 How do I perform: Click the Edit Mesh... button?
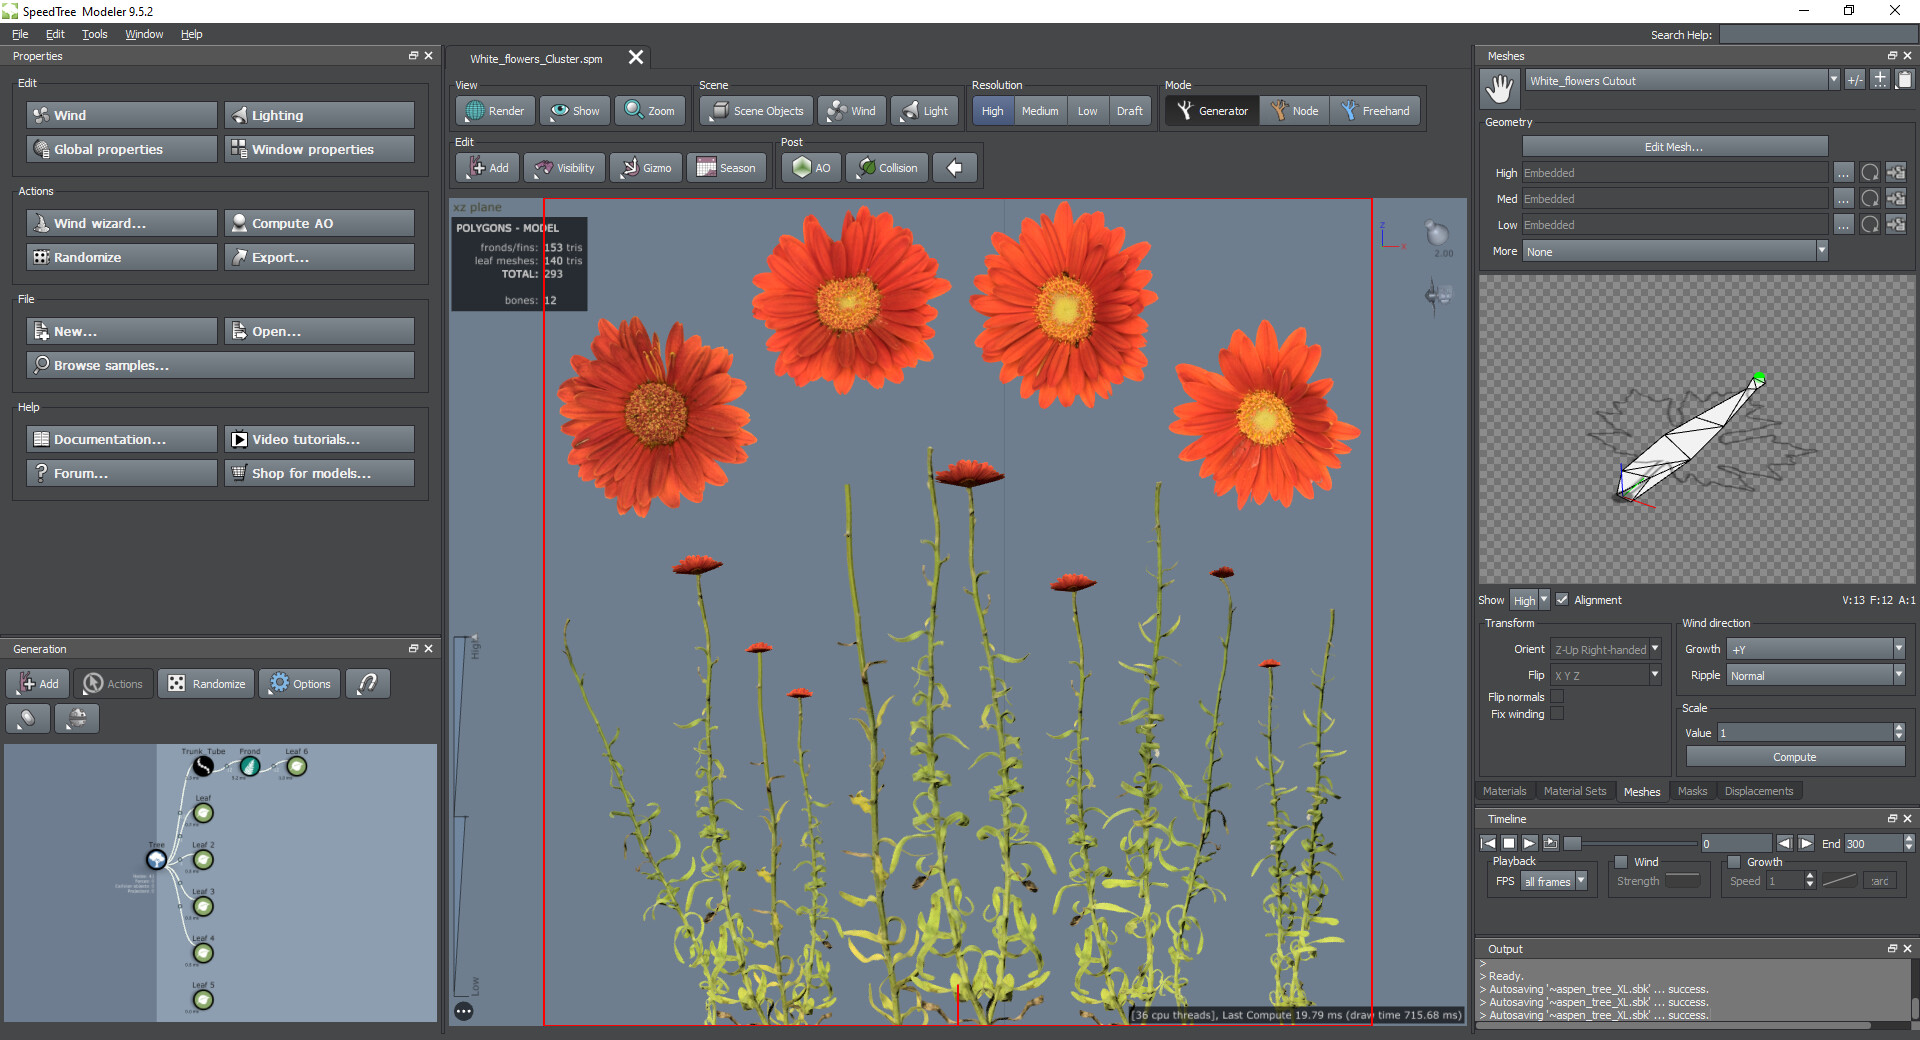click(x=1674, y=147)
